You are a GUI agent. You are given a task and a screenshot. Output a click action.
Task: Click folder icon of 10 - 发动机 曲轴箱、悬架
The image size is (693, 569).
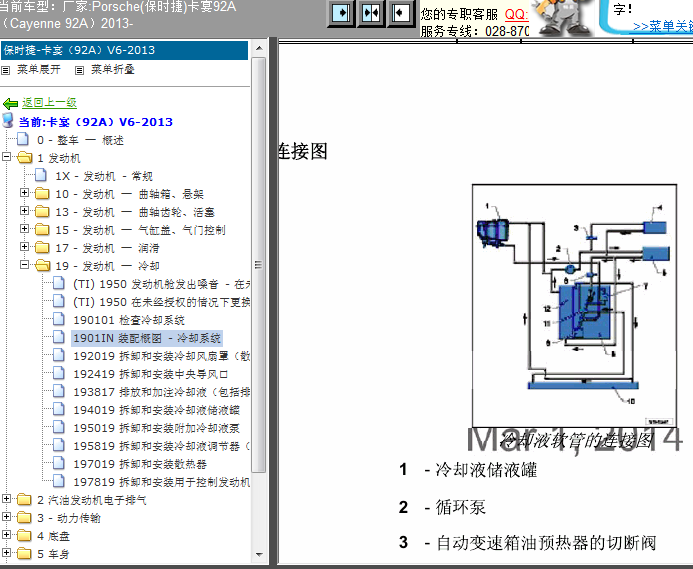pos(42,194)
